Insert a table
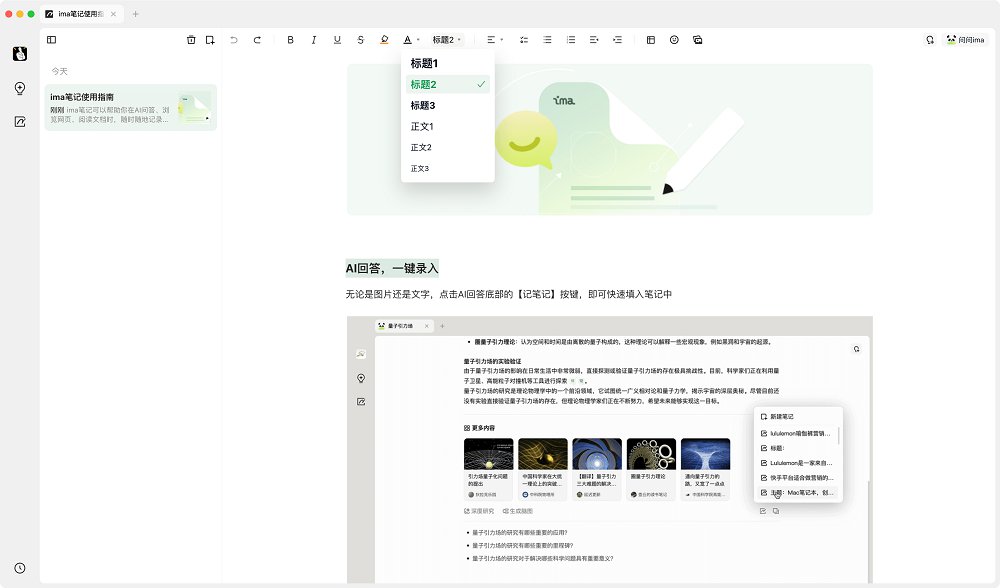The height and width of the screenshot is (588, 1000). coord(651,40)
